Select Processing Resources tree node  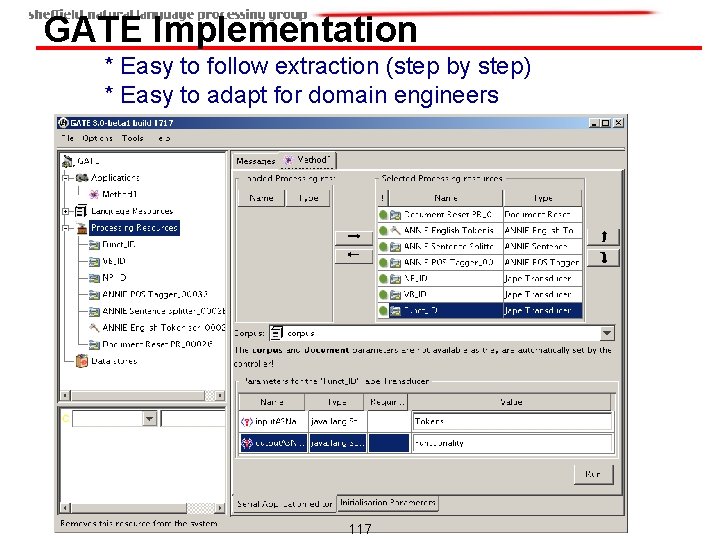pyautogui.click(x=134, y=228)
